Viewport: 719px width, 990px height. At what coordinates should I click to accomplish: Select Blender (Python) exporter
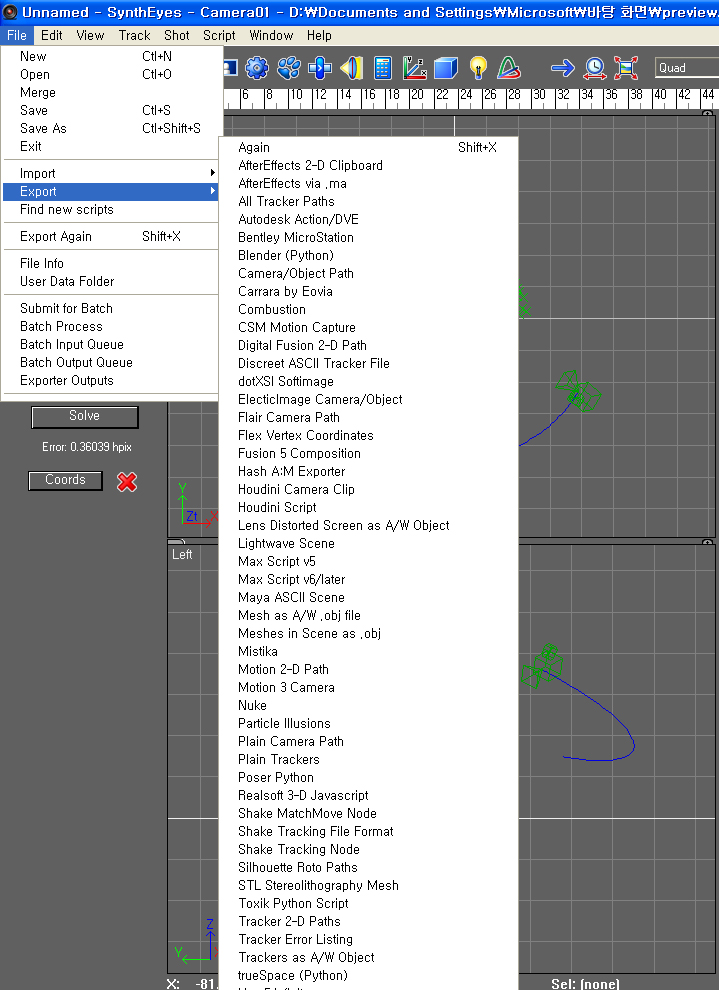[x=368, y=255]
